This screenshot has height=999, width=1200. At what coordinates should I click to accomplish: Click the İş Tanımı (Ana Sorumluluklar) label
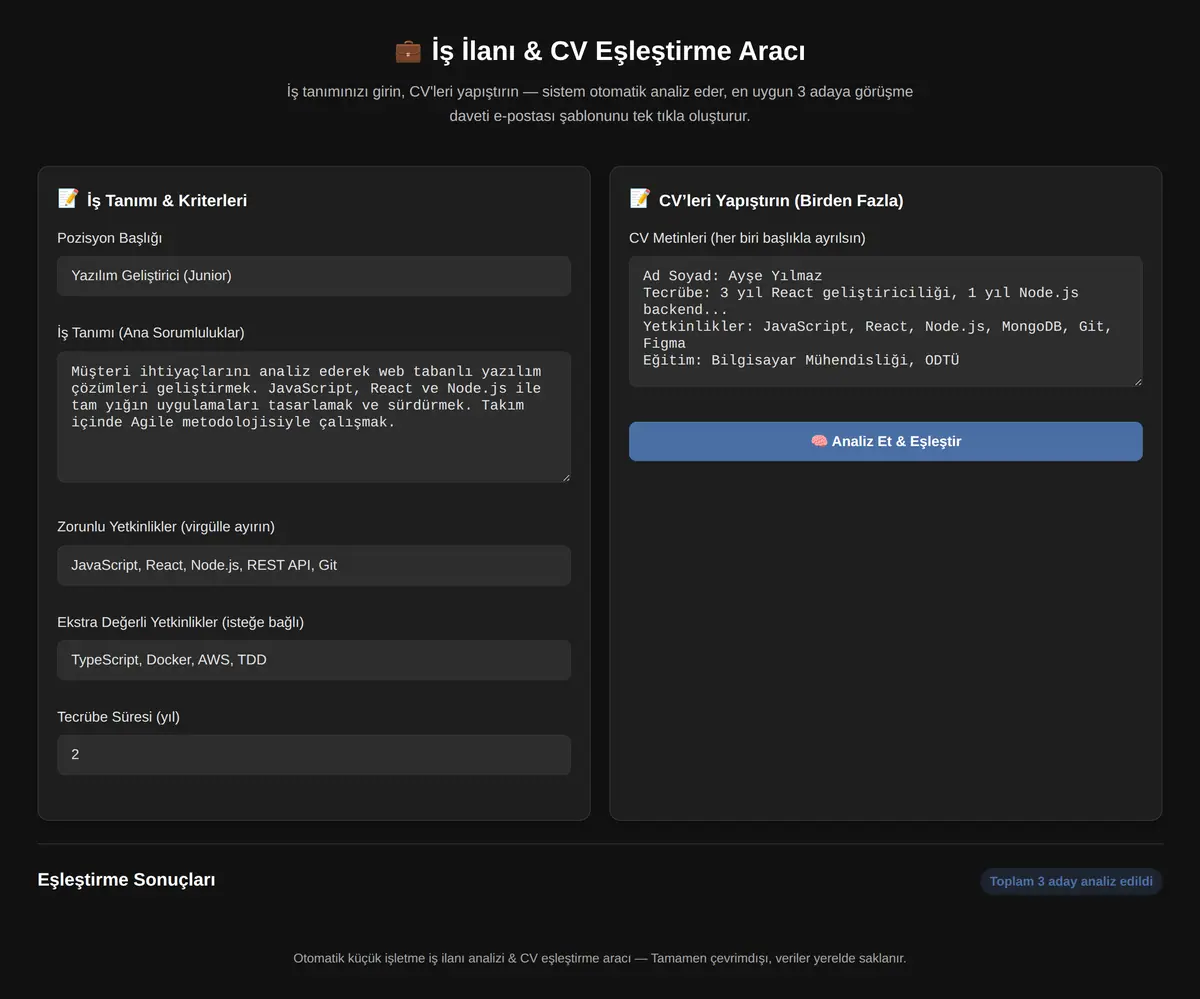click(151, 332)
